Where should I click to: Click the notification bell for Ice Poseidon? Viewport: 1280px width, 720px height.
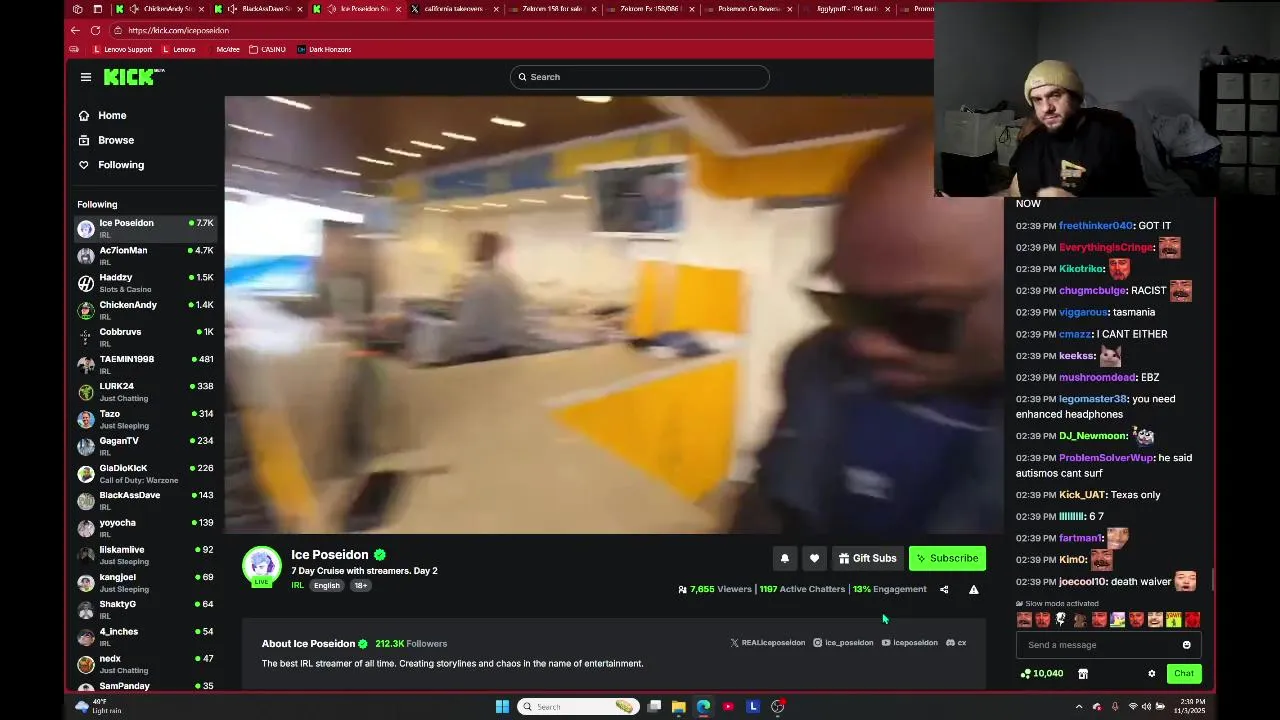click(x=785, y=558)
